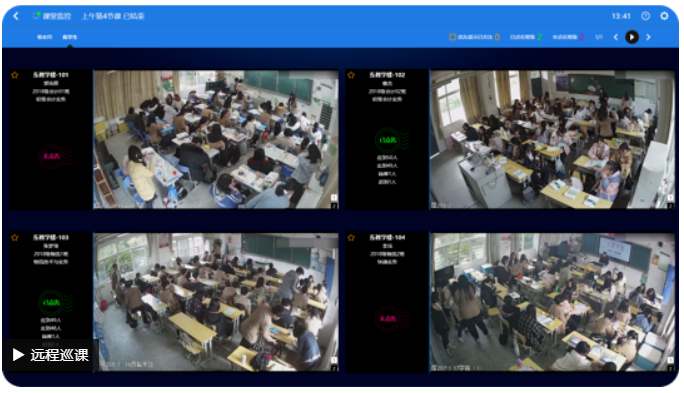Open the help question mark icon
Screen dimensions: 684x393
[645, 16]
